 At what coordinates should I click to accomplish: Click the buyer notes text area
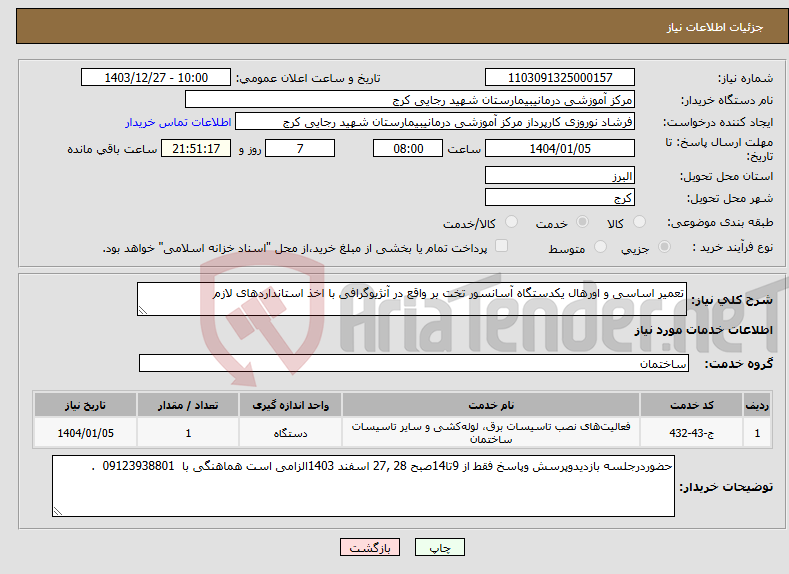[x=363, y=486]
